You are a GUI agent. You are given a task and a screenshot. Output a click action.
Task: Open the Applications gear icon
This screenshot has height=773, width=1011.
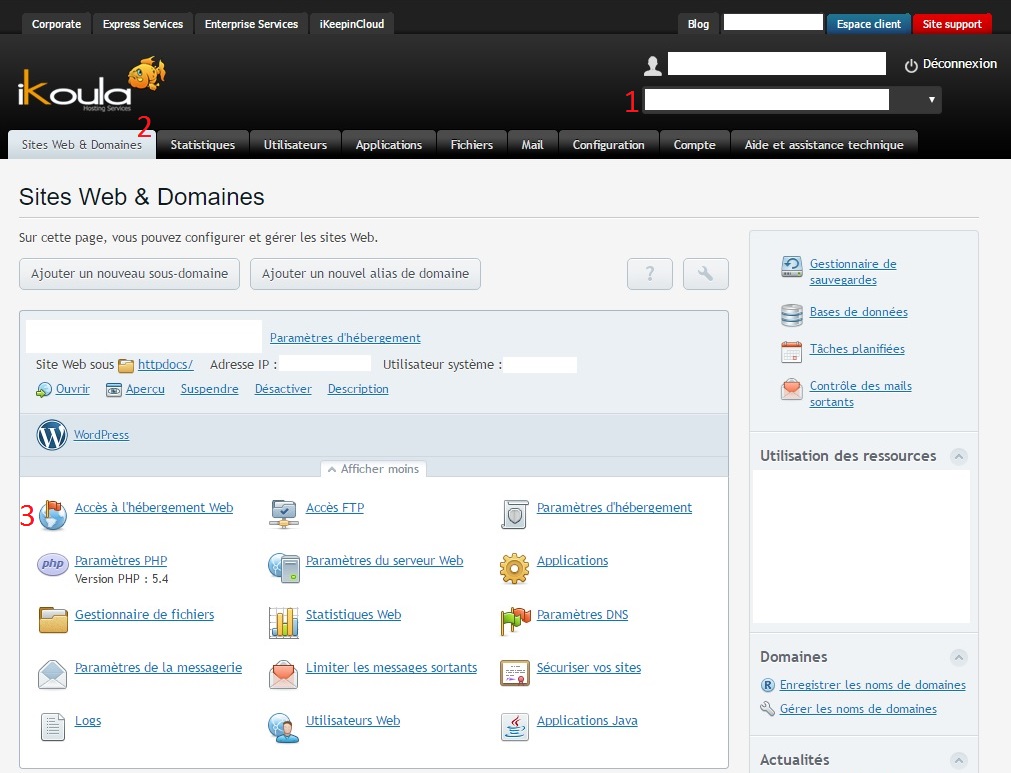[x=514, y=568]
